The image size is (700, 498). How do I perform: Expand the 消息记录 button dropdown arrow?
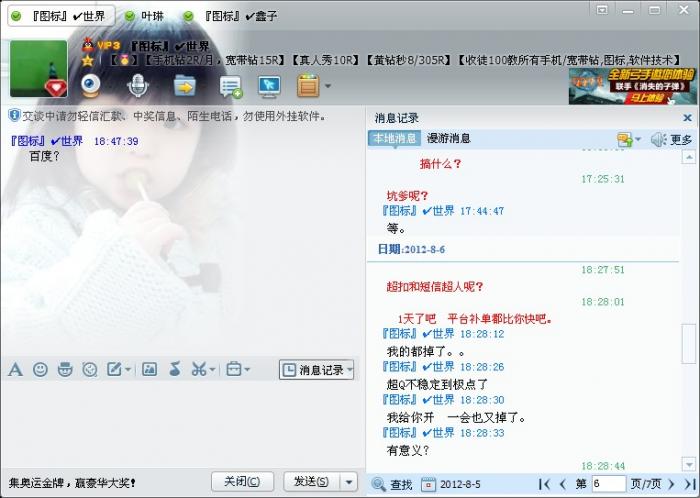(x=350, y=370)
